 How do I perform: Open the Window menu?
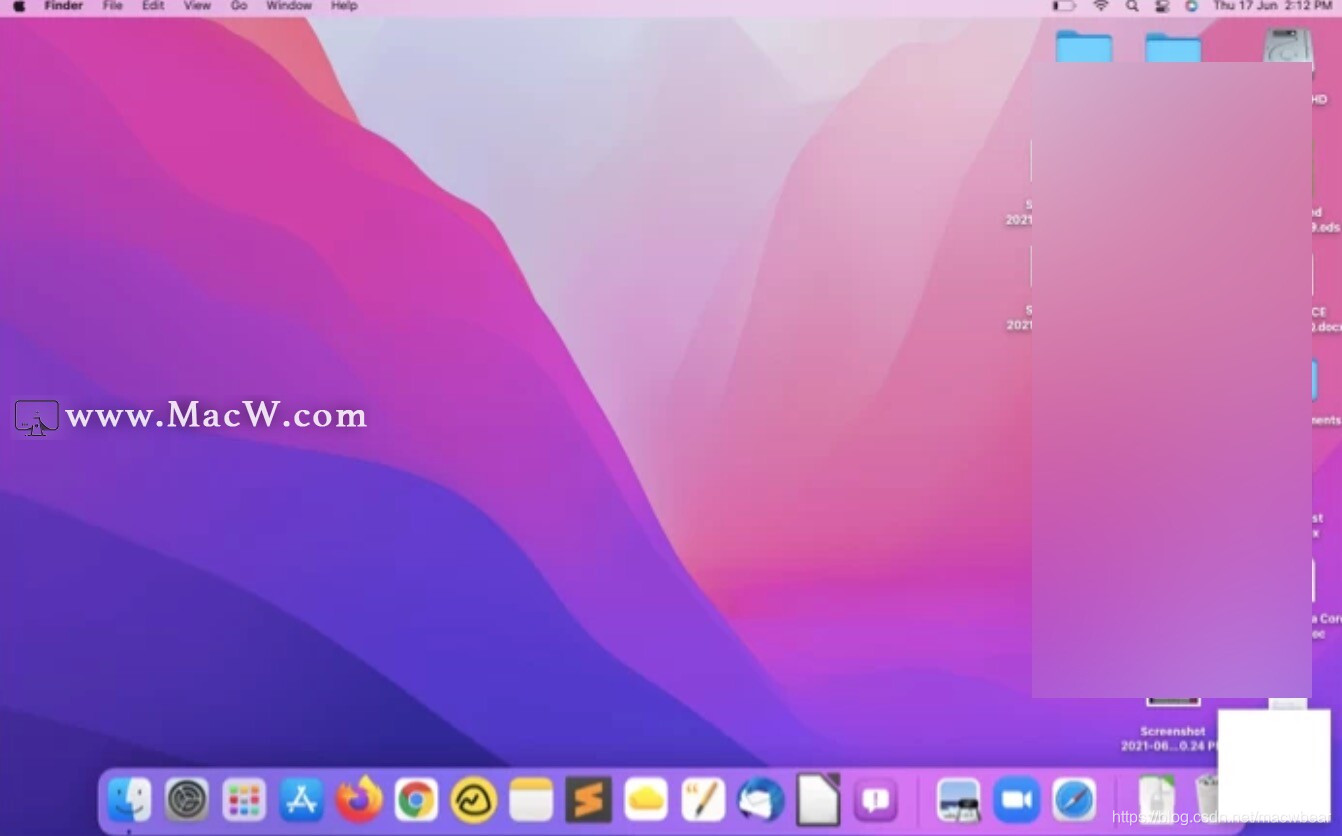coord(289,6)
